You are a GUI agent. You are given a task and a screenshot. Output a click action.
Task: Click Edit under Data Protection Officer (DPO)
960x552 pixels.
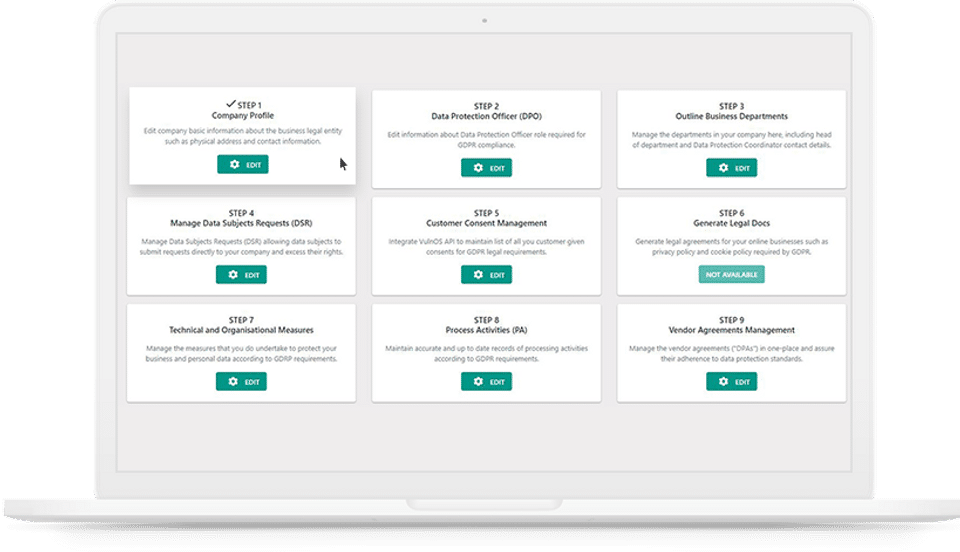[486, 168]
